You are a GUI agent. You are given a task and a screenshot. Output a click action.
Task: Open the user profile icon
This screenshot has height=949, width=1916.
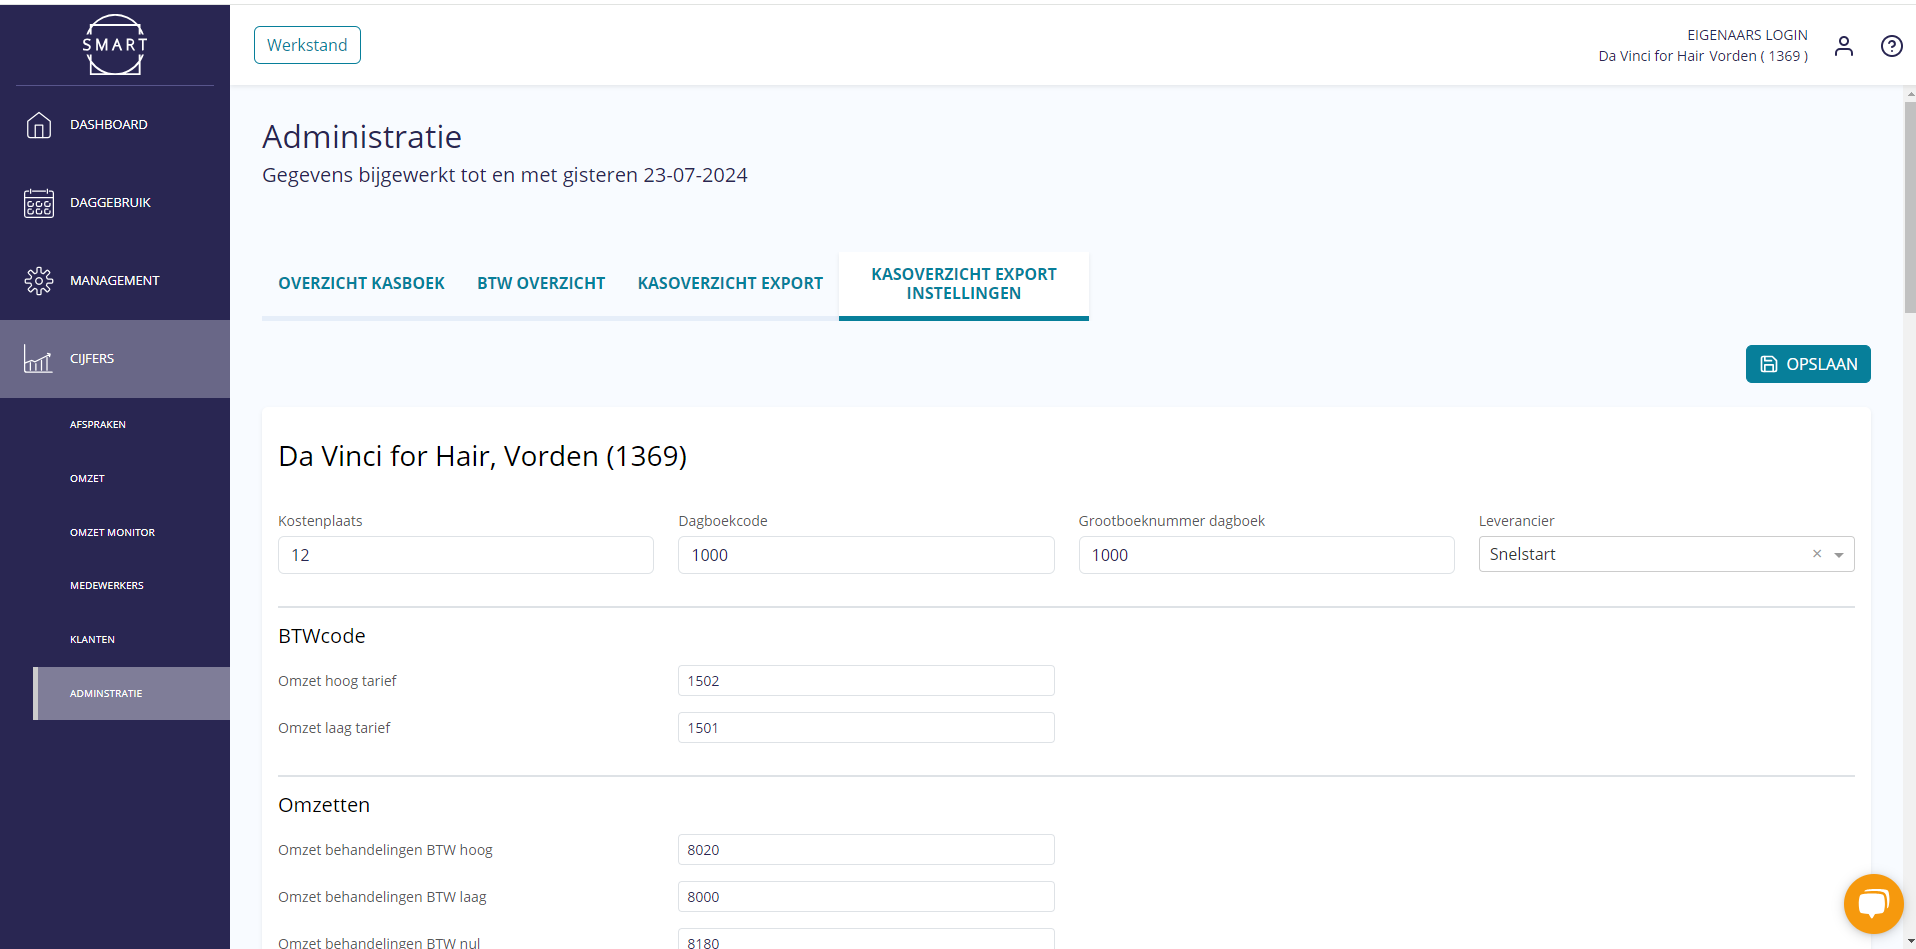tap(1843, 46)
